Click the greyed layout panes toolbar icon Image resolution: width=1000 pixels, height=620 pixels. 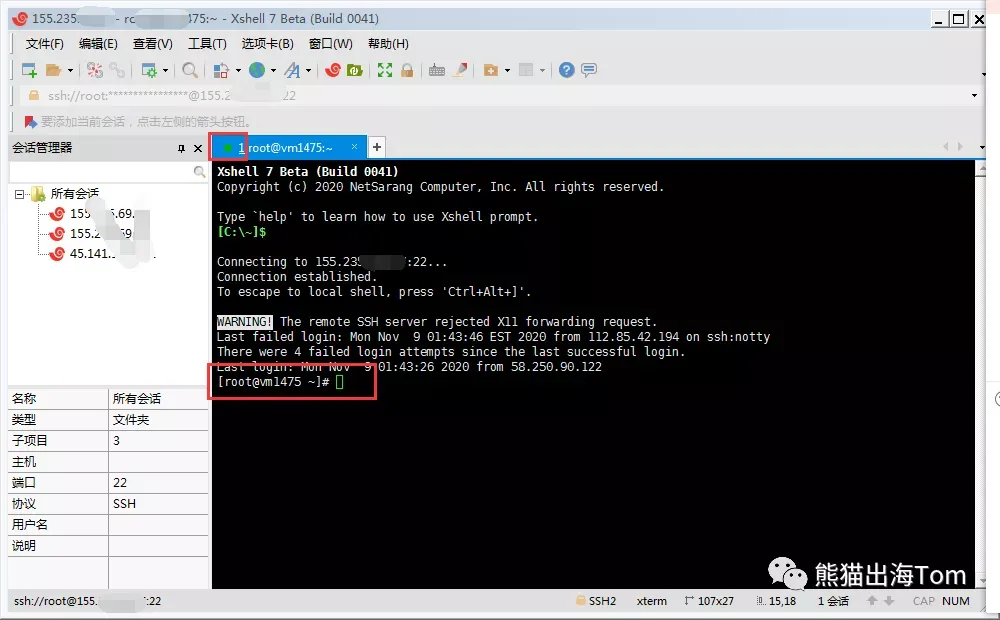click(526, 70)
